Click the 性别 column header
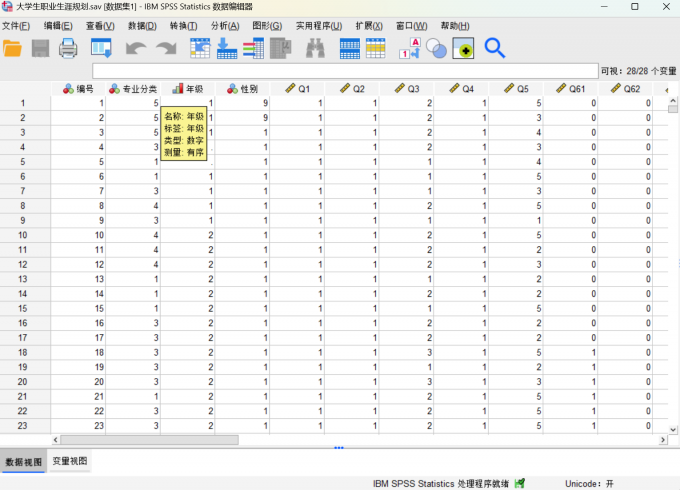Viewport: 680px width, 490px height. (242, 89)
